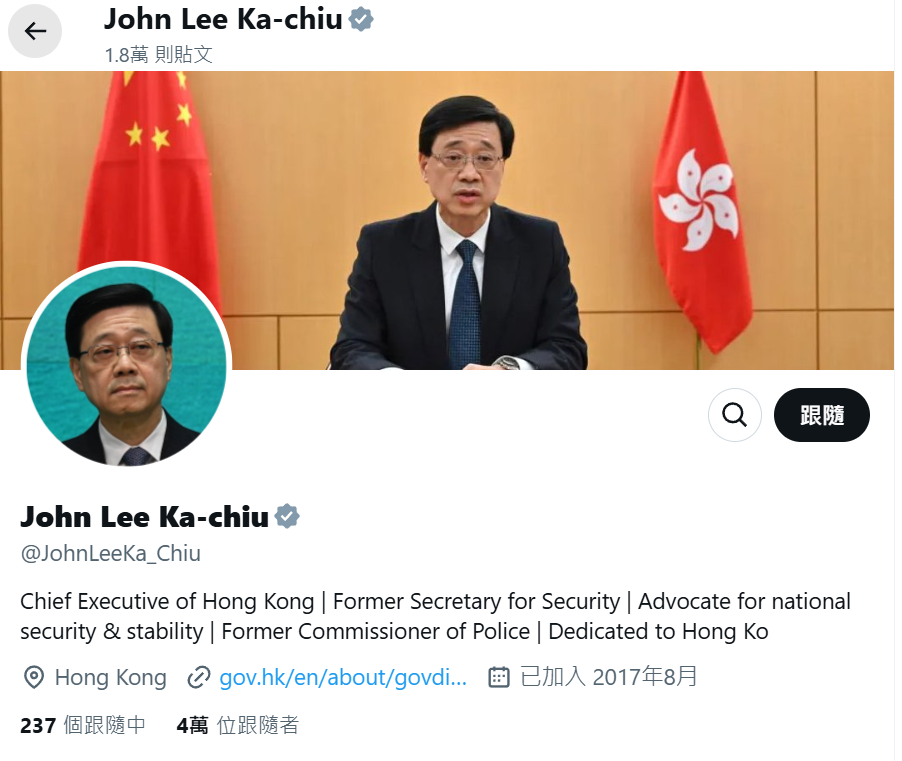
Task: Click the bio text starting Chief Executive
Action: [435, 616]
